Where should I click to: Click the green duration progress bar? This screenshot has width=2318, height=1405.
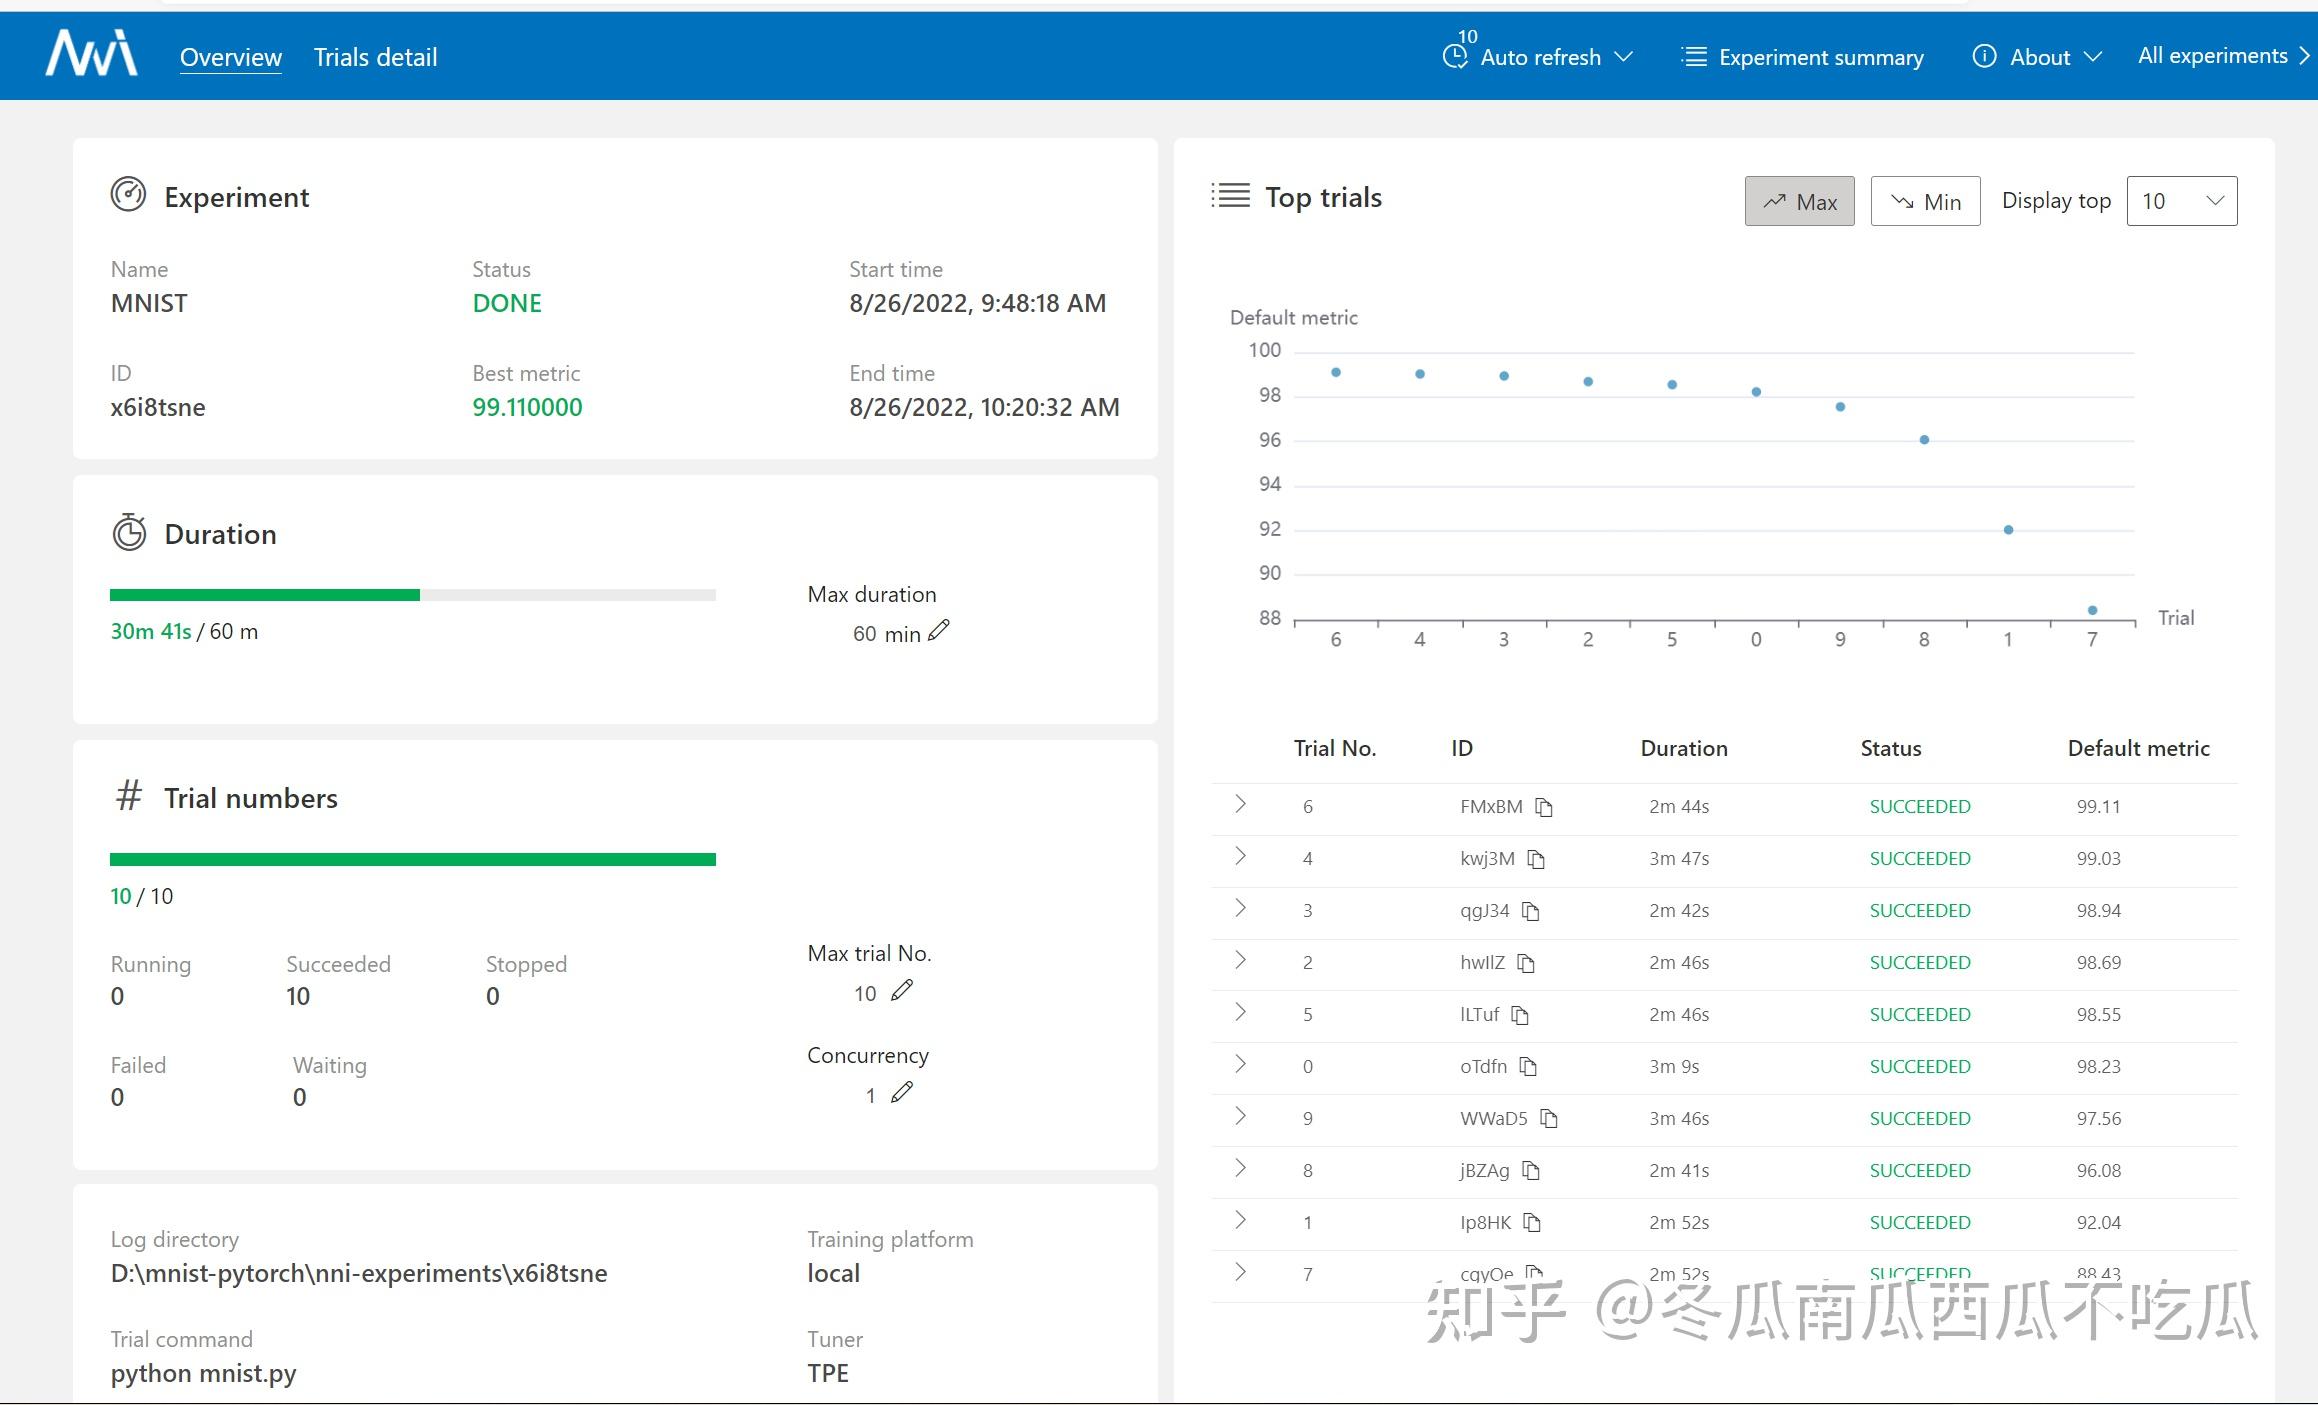tap(264, 594)
